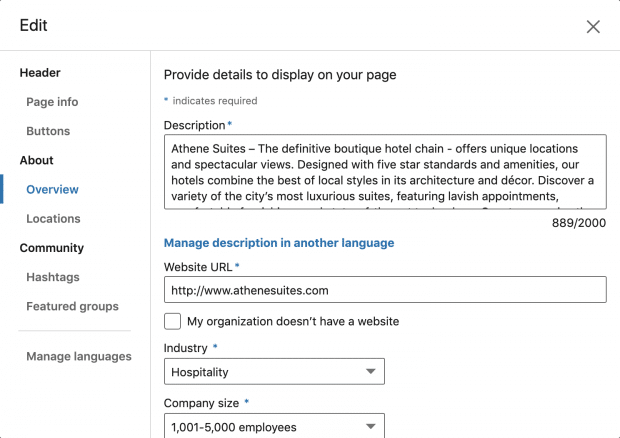This screenshot has width=620, height=438.
Task: Click the Community group heading in sidebar
Action: pyautogui.click(x=52, y=248)
